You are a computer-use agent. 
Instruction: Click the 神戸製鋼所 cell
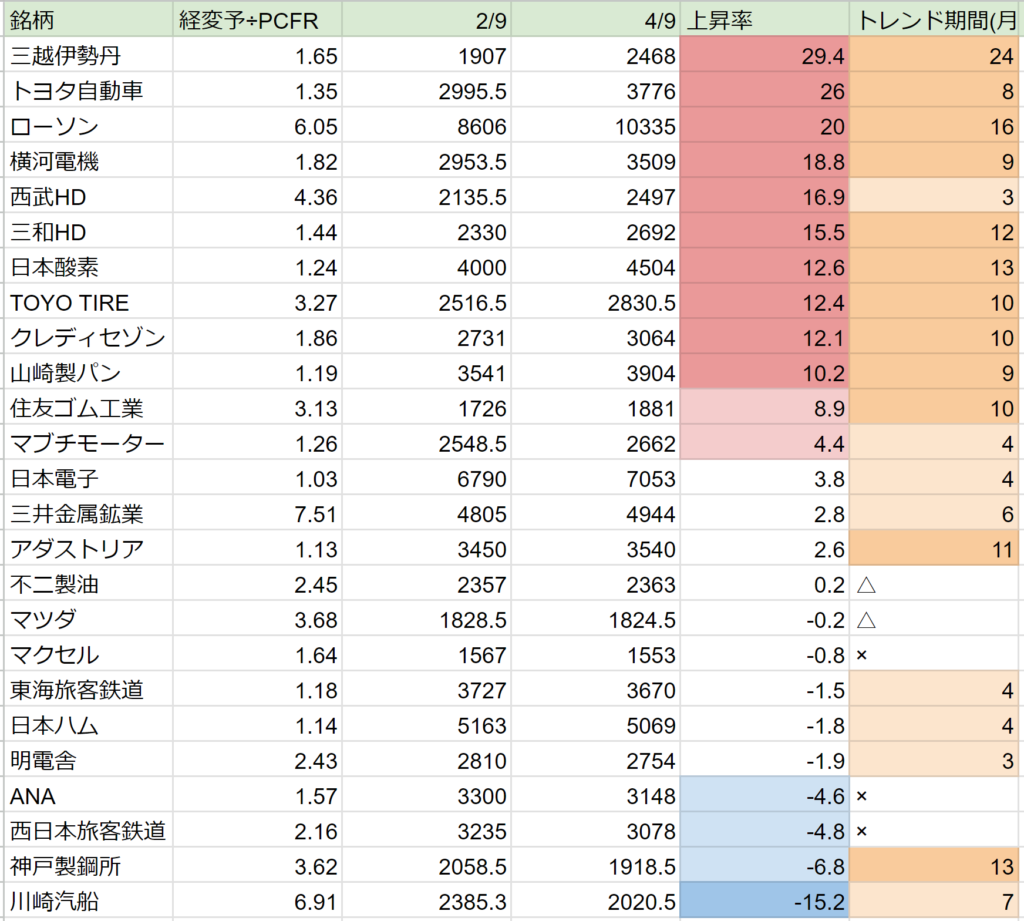(88, 867)
